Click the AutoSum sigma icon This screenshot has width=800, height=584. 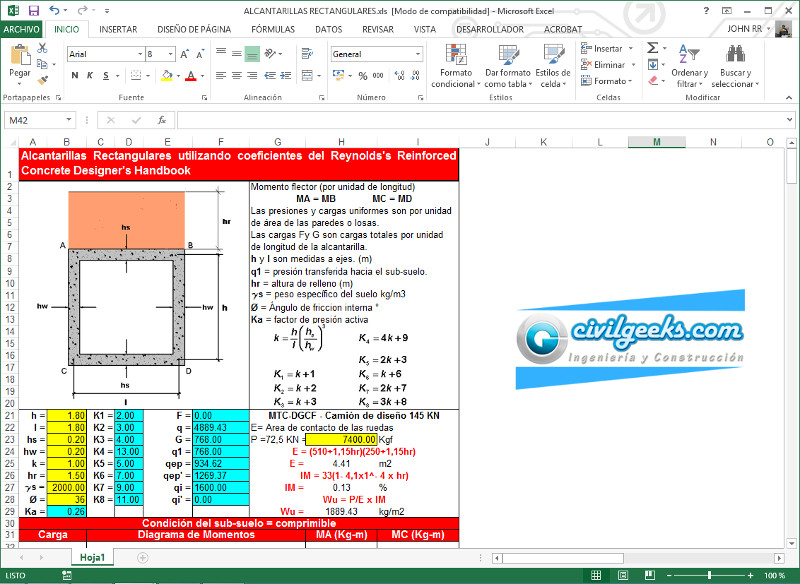click(x=652, y=47)
